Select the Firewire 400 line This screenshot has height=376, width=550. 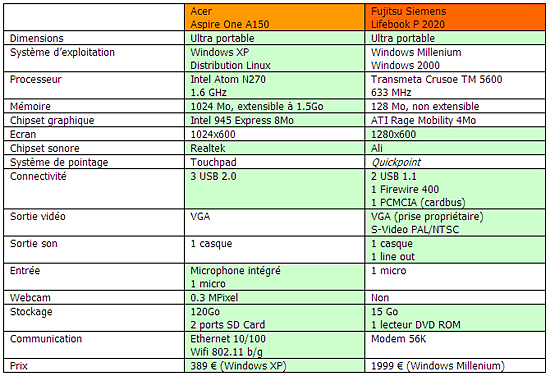(x=405, y=189)
